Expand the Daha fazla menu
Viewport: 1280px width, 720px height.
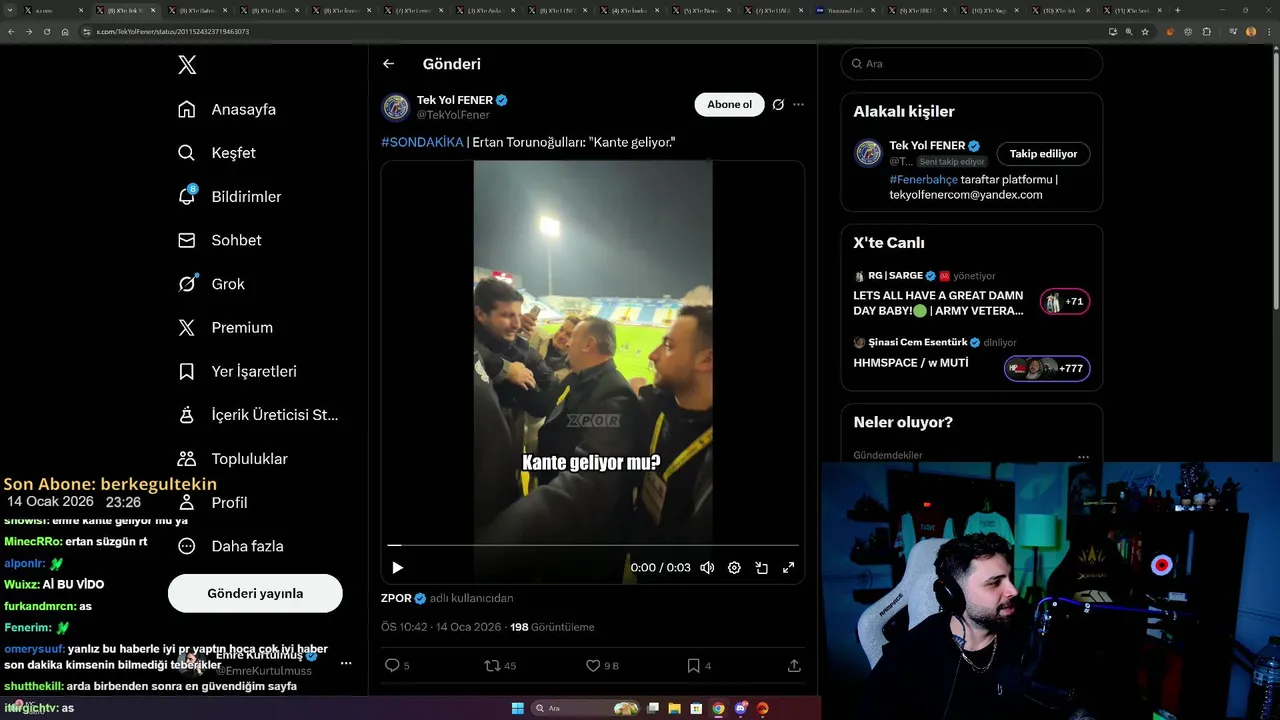230,546
